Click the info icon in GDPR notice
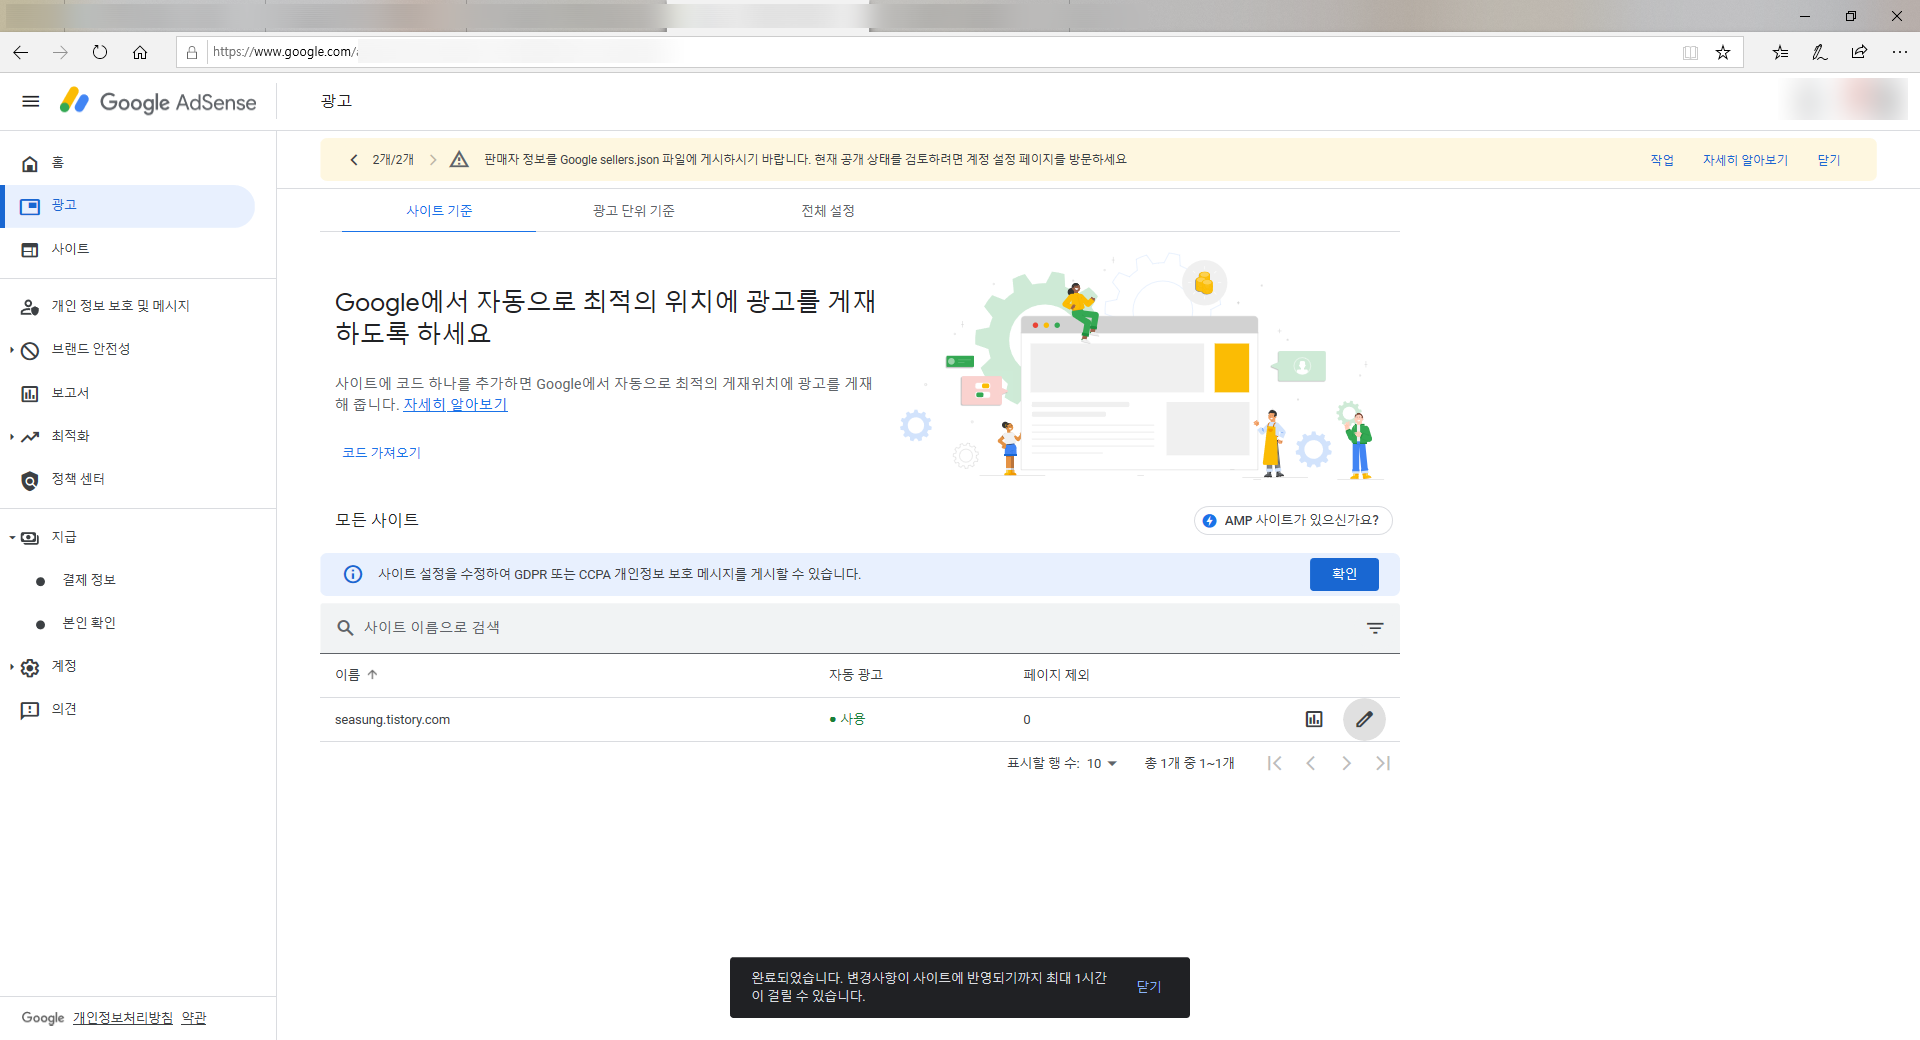 [x=353, y=575]
